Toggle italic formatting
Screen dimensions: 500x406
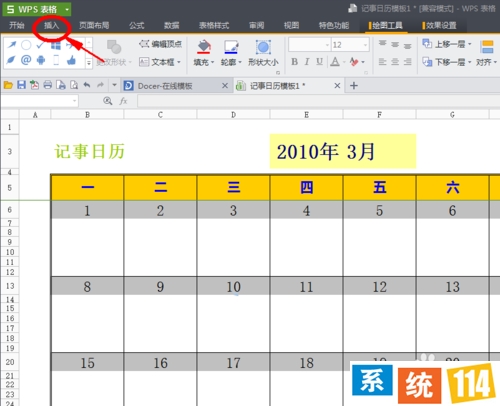click(307, 62)
